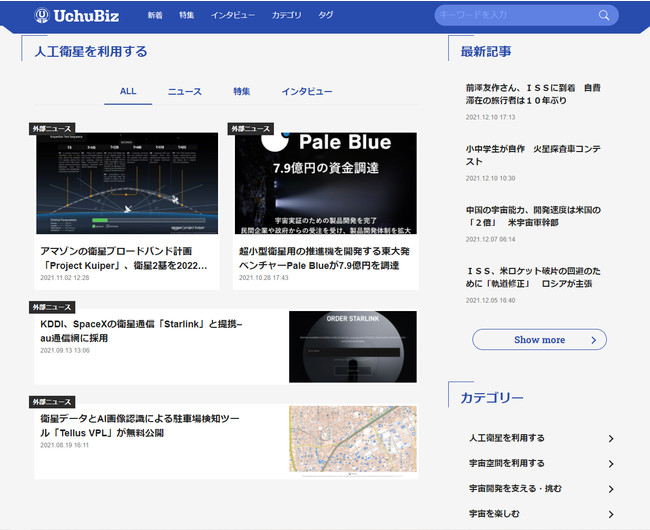Click the Show more button
The image size is (650, 530).
click(x=539, y=340)
